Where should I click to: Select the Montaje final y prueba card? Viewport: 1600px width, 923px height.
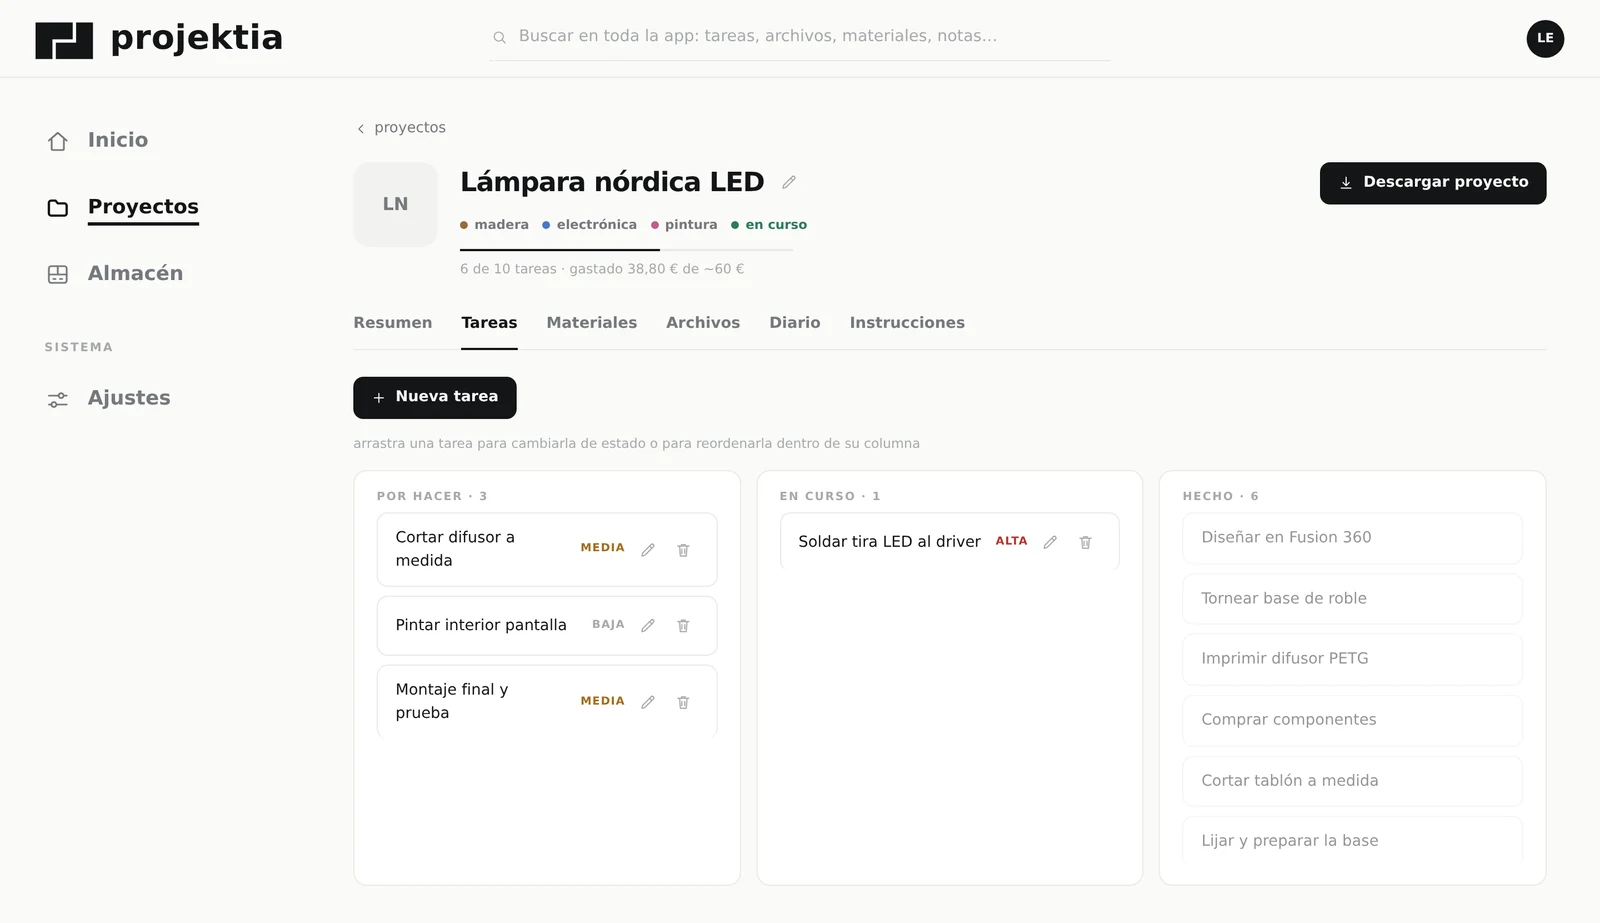(x=547, y=702)
